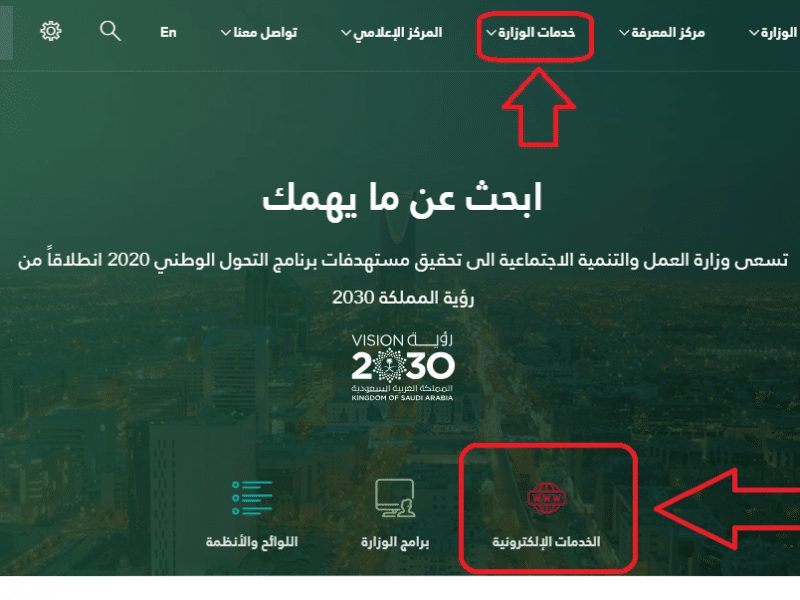Click the الخدمات الإلكترونية link

tap(546, 541)
